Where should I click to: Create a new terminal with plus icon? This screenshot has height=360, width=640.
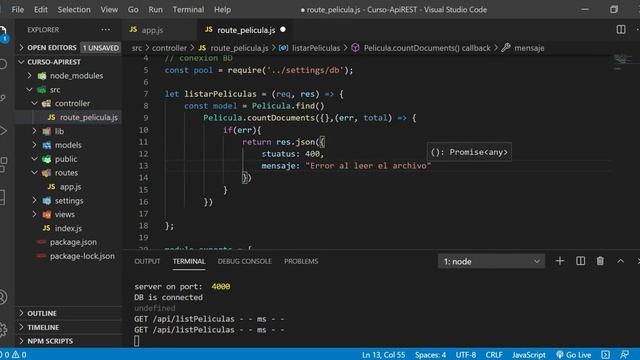click(560, 261)
